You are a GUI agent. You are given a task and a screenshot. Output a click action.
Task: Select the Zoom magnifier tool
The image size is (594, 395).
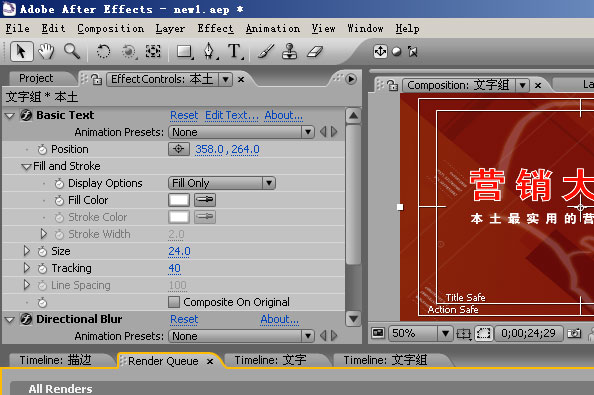point(72,52)
